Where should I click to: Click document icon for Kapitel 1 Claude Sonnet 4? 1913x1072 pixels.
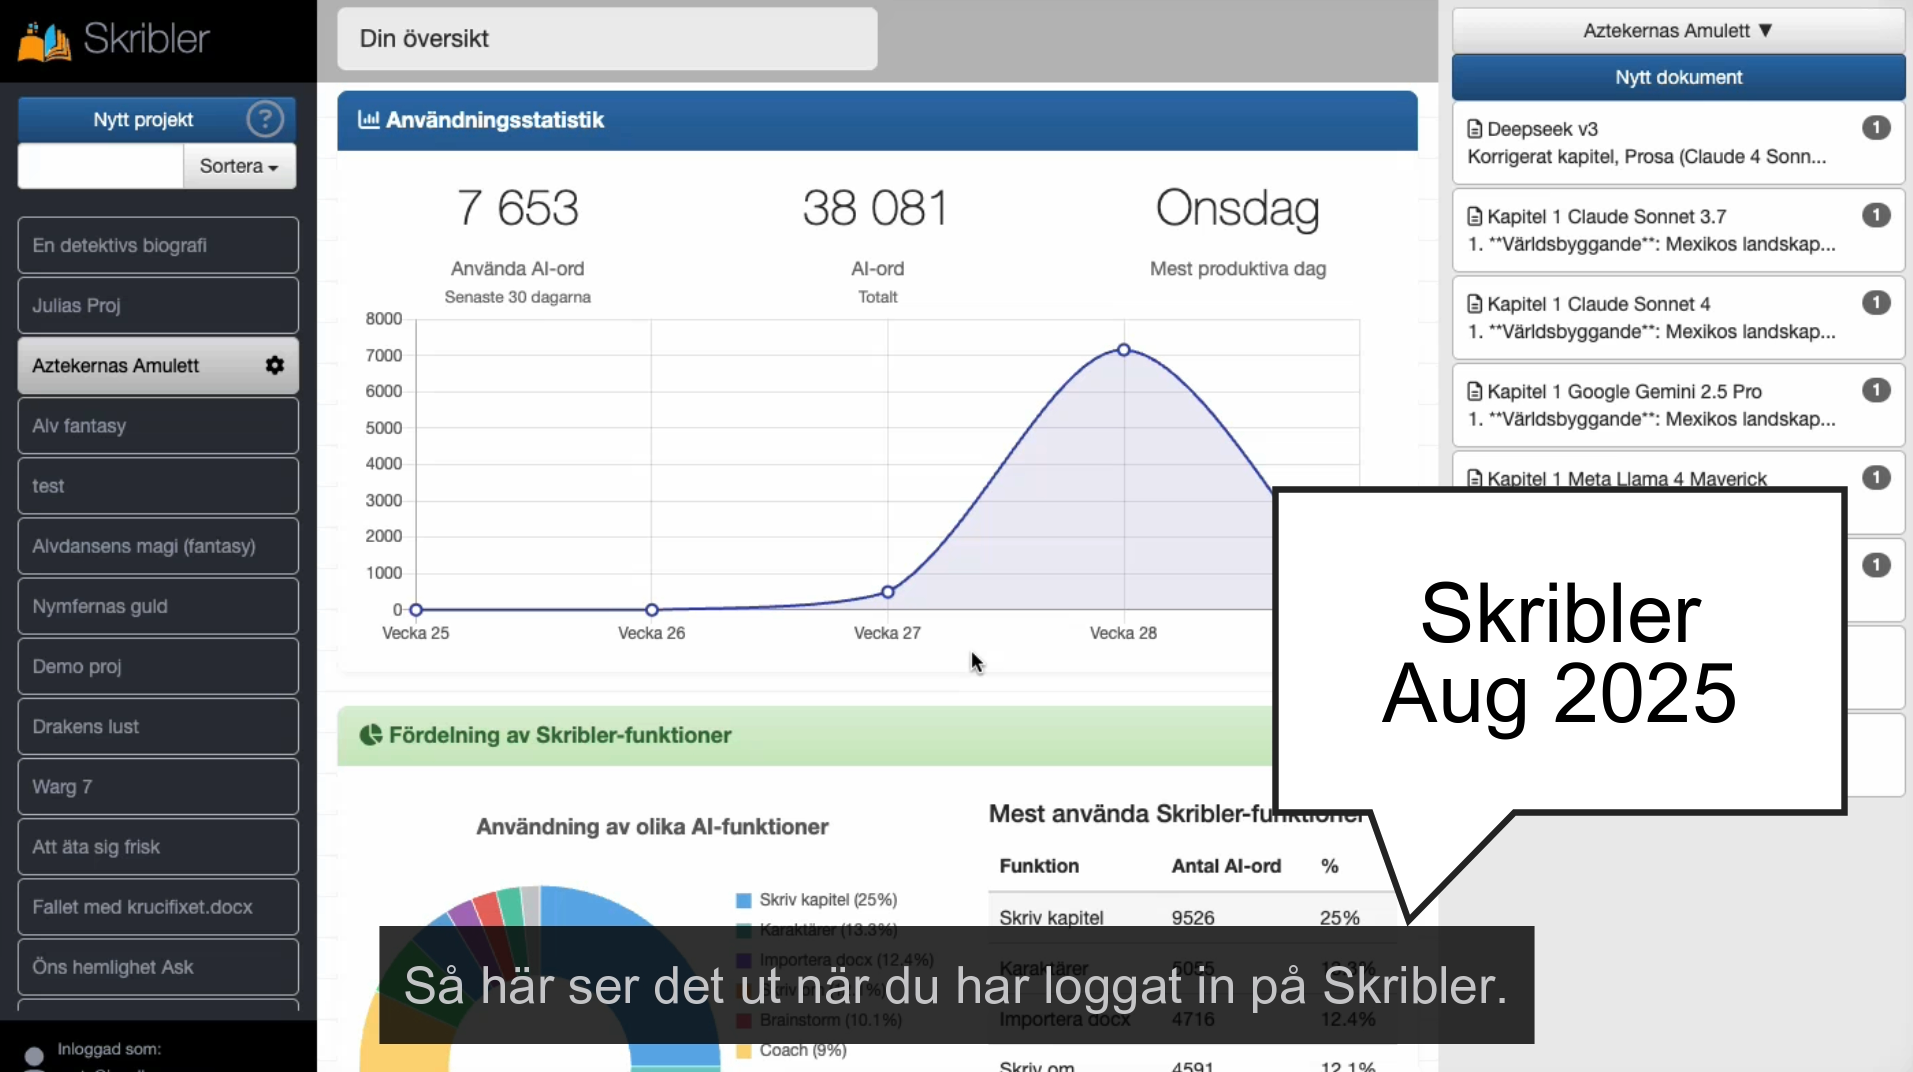tap(1474, 304)
